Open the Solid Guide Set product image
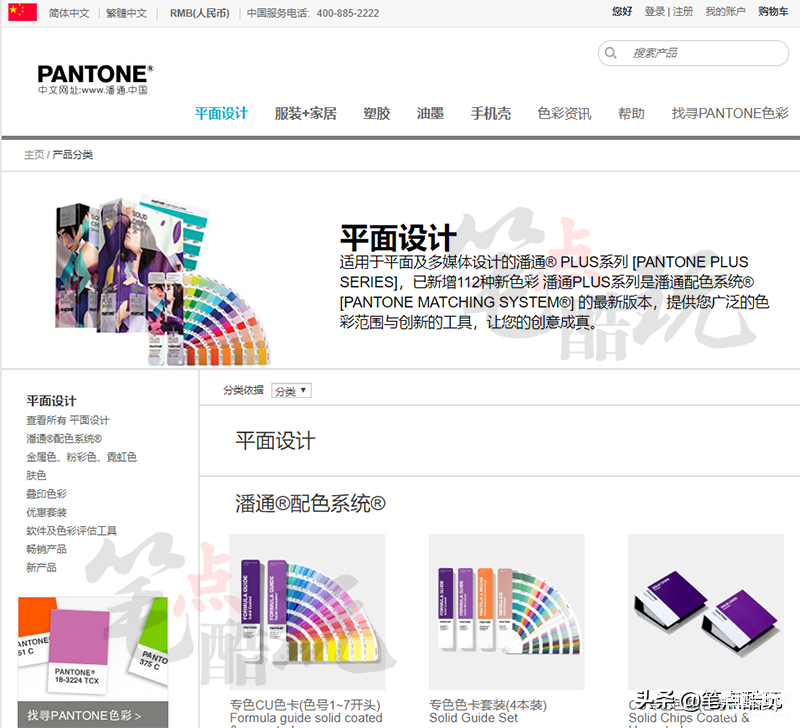The width and height of the screenshot is (800, 728). [507, 612]
